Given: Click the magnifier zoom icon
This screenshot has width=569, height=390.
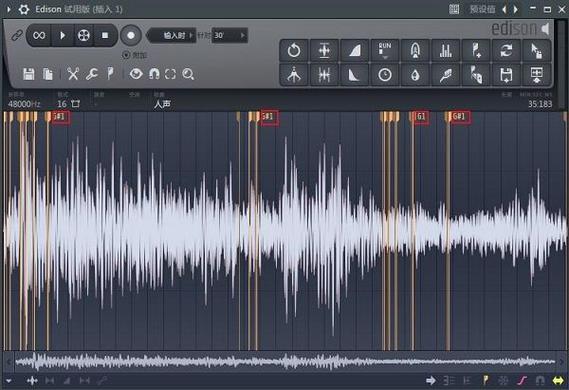Looking at the screenshot, I should [188, 74].
